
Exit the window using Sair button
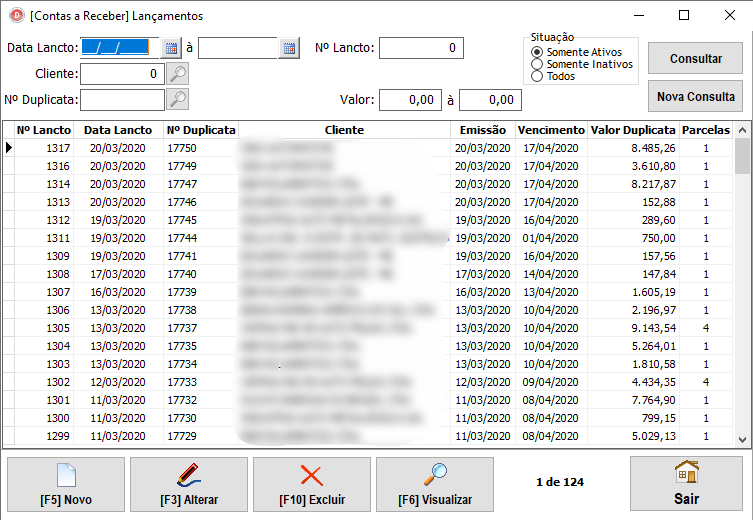[x=686, y=484]
